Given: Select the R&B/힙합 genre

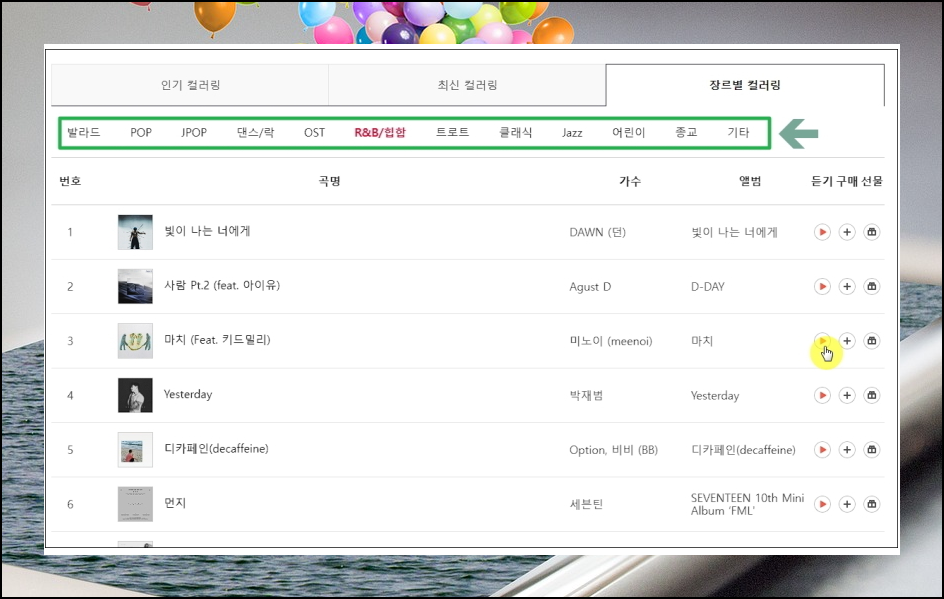Looking at the screenshot, I should pyautogui.click(x=380, y=132).
